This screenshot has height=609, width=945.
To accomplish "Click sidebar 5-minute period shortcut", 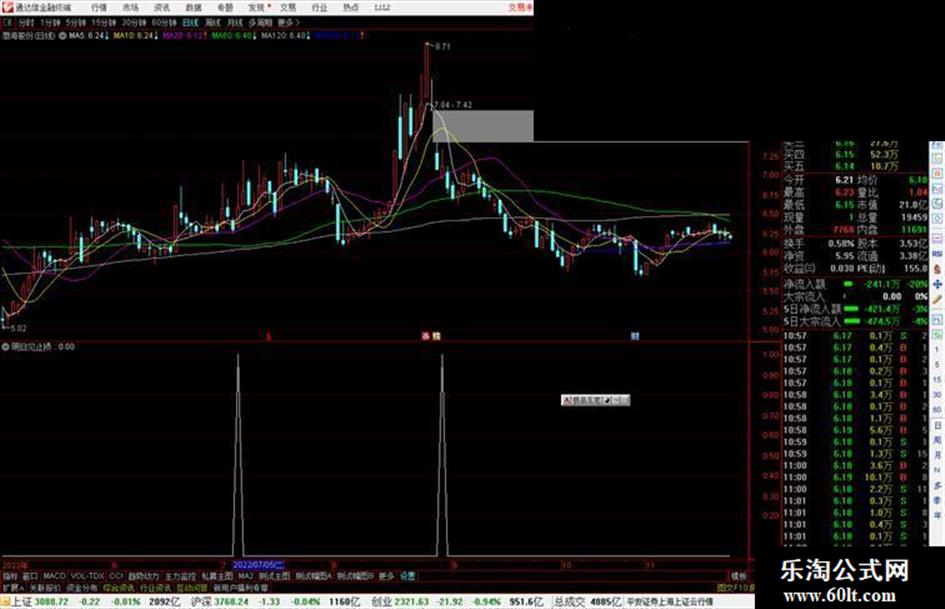I will pos(937,365).
